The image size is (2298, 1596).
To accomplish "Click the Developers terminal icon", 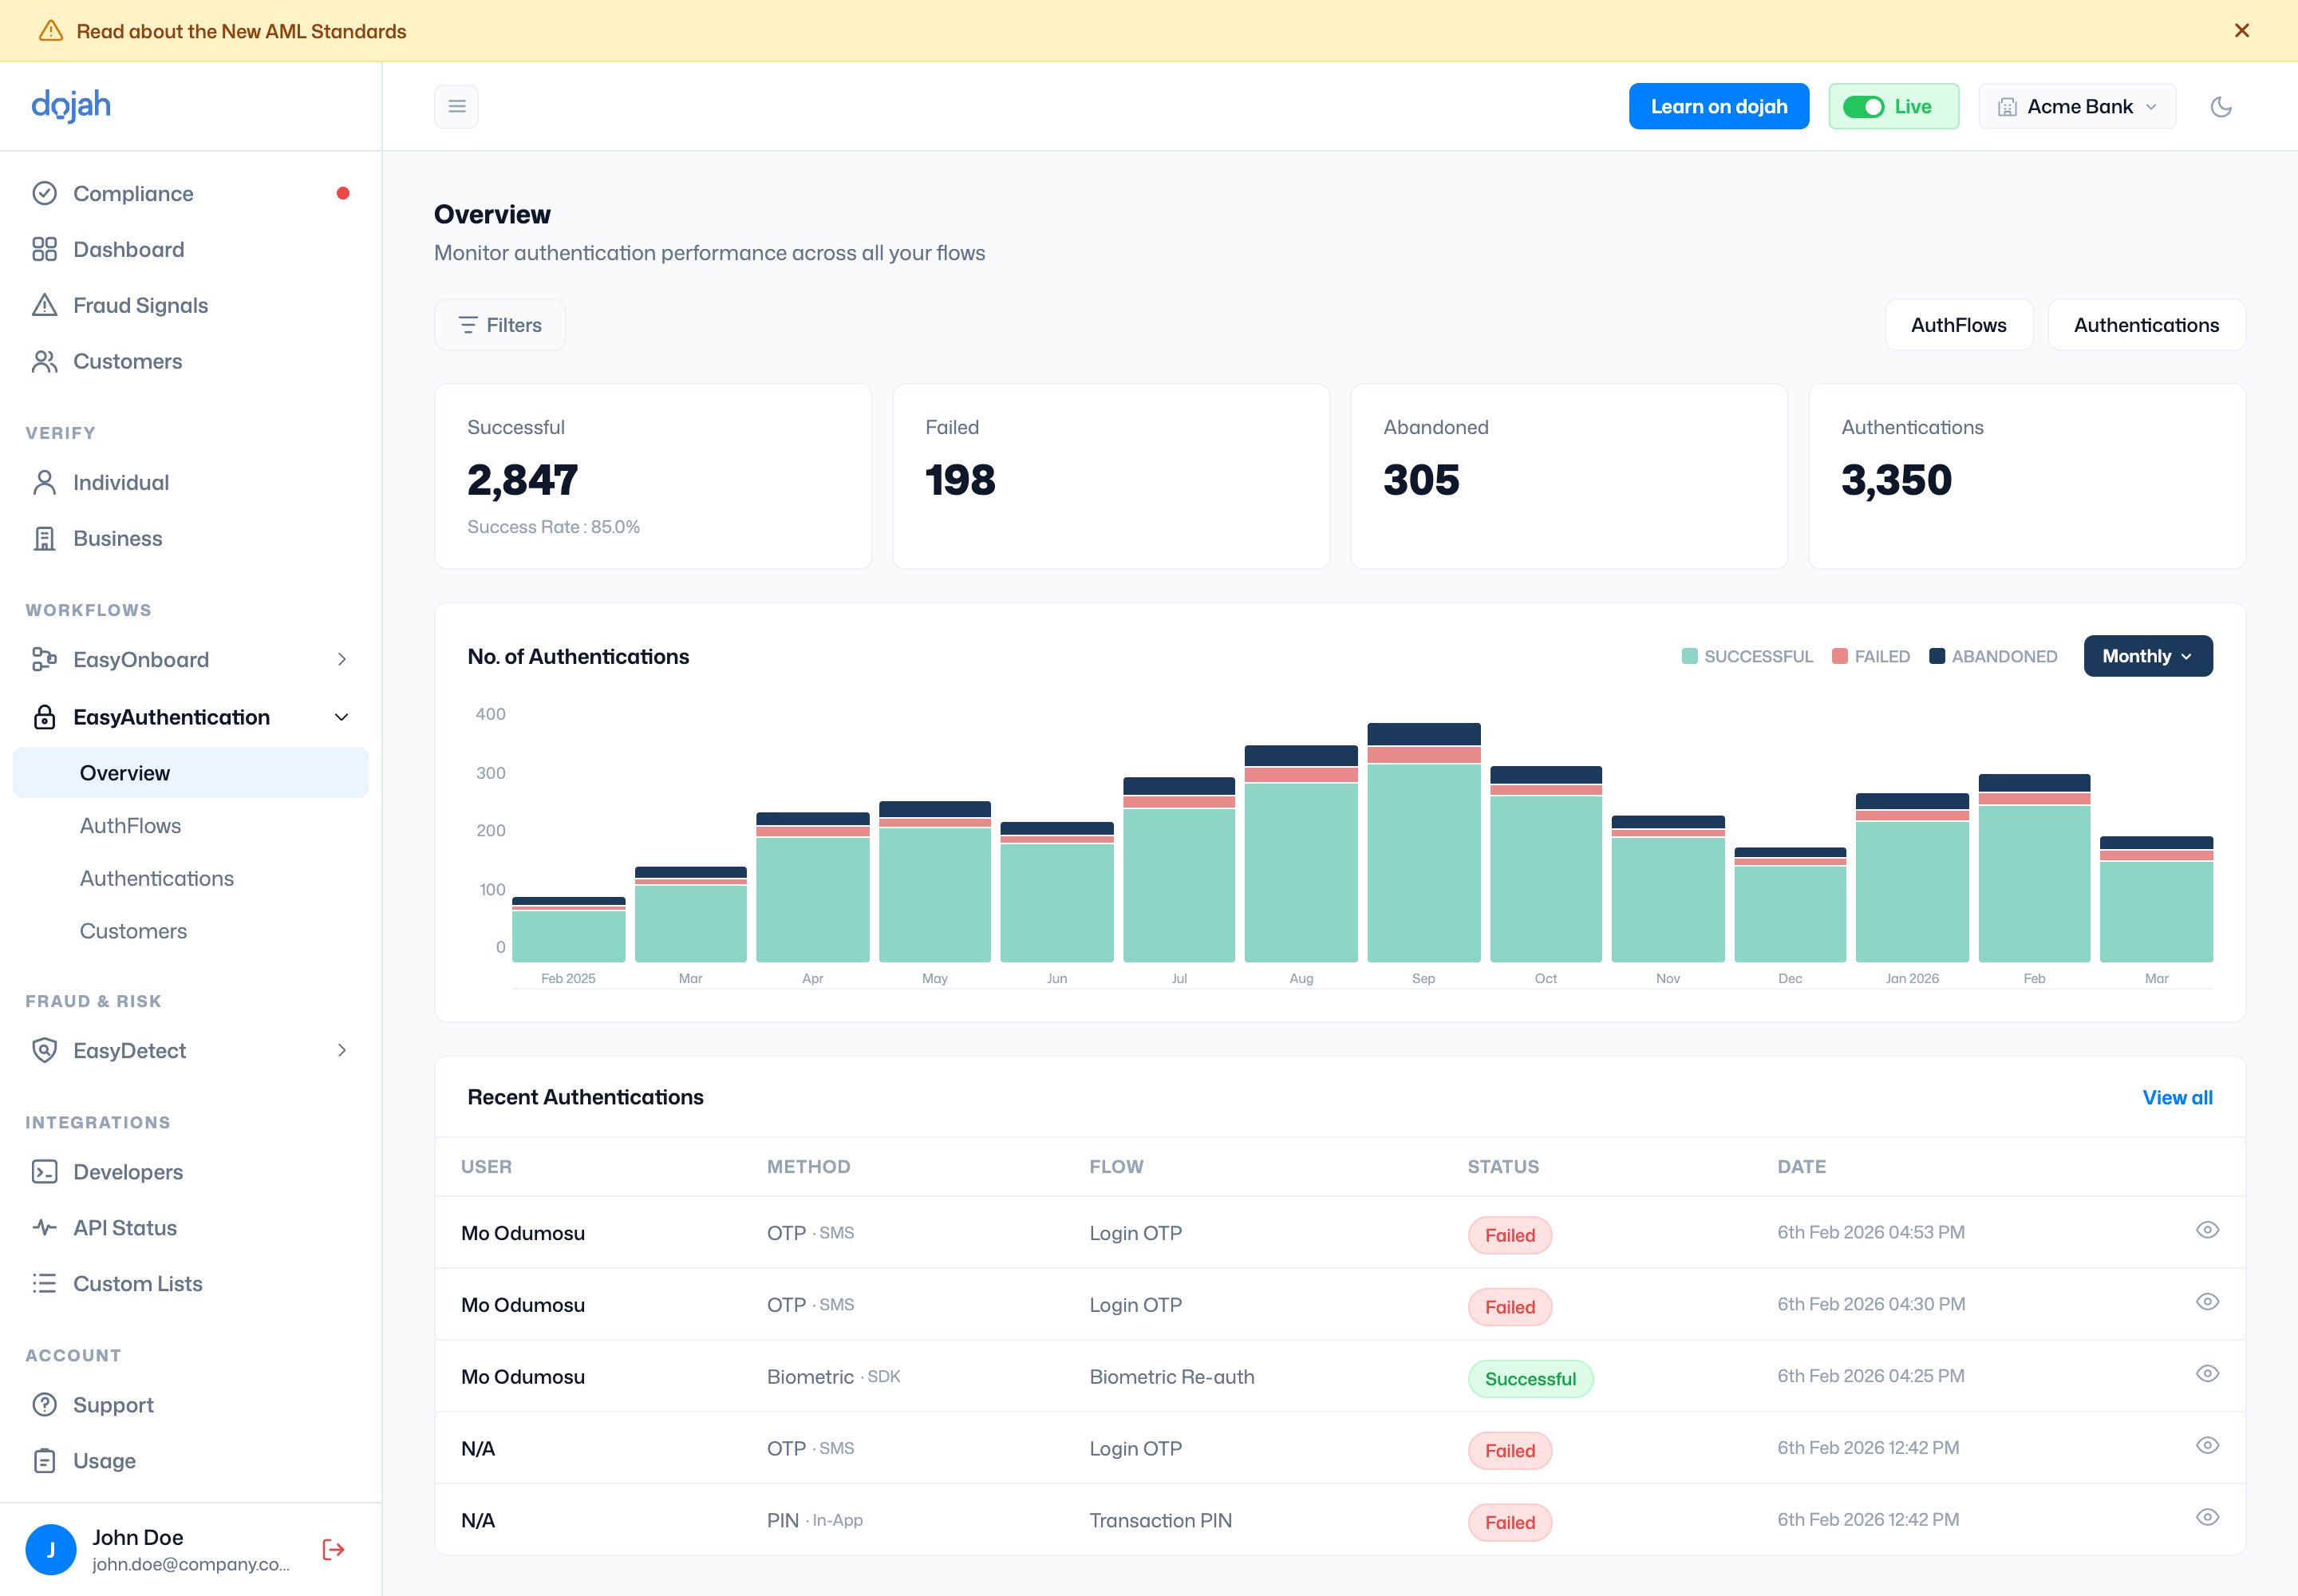I will pos(44,1171).
